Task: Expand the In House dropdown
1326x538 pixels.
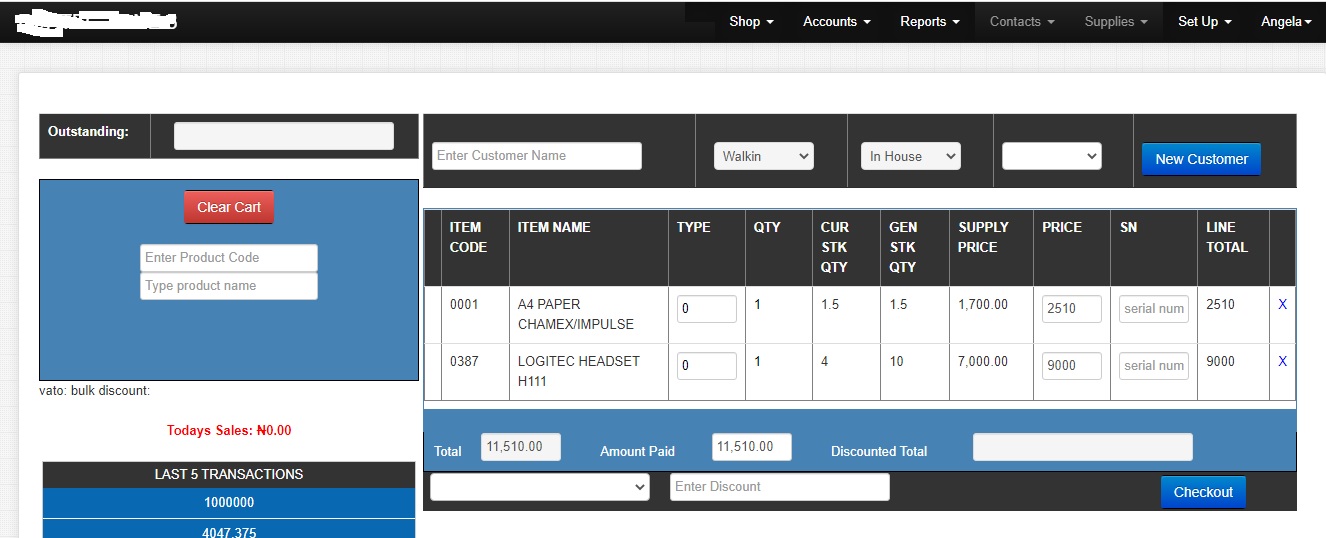Action: 910,156
